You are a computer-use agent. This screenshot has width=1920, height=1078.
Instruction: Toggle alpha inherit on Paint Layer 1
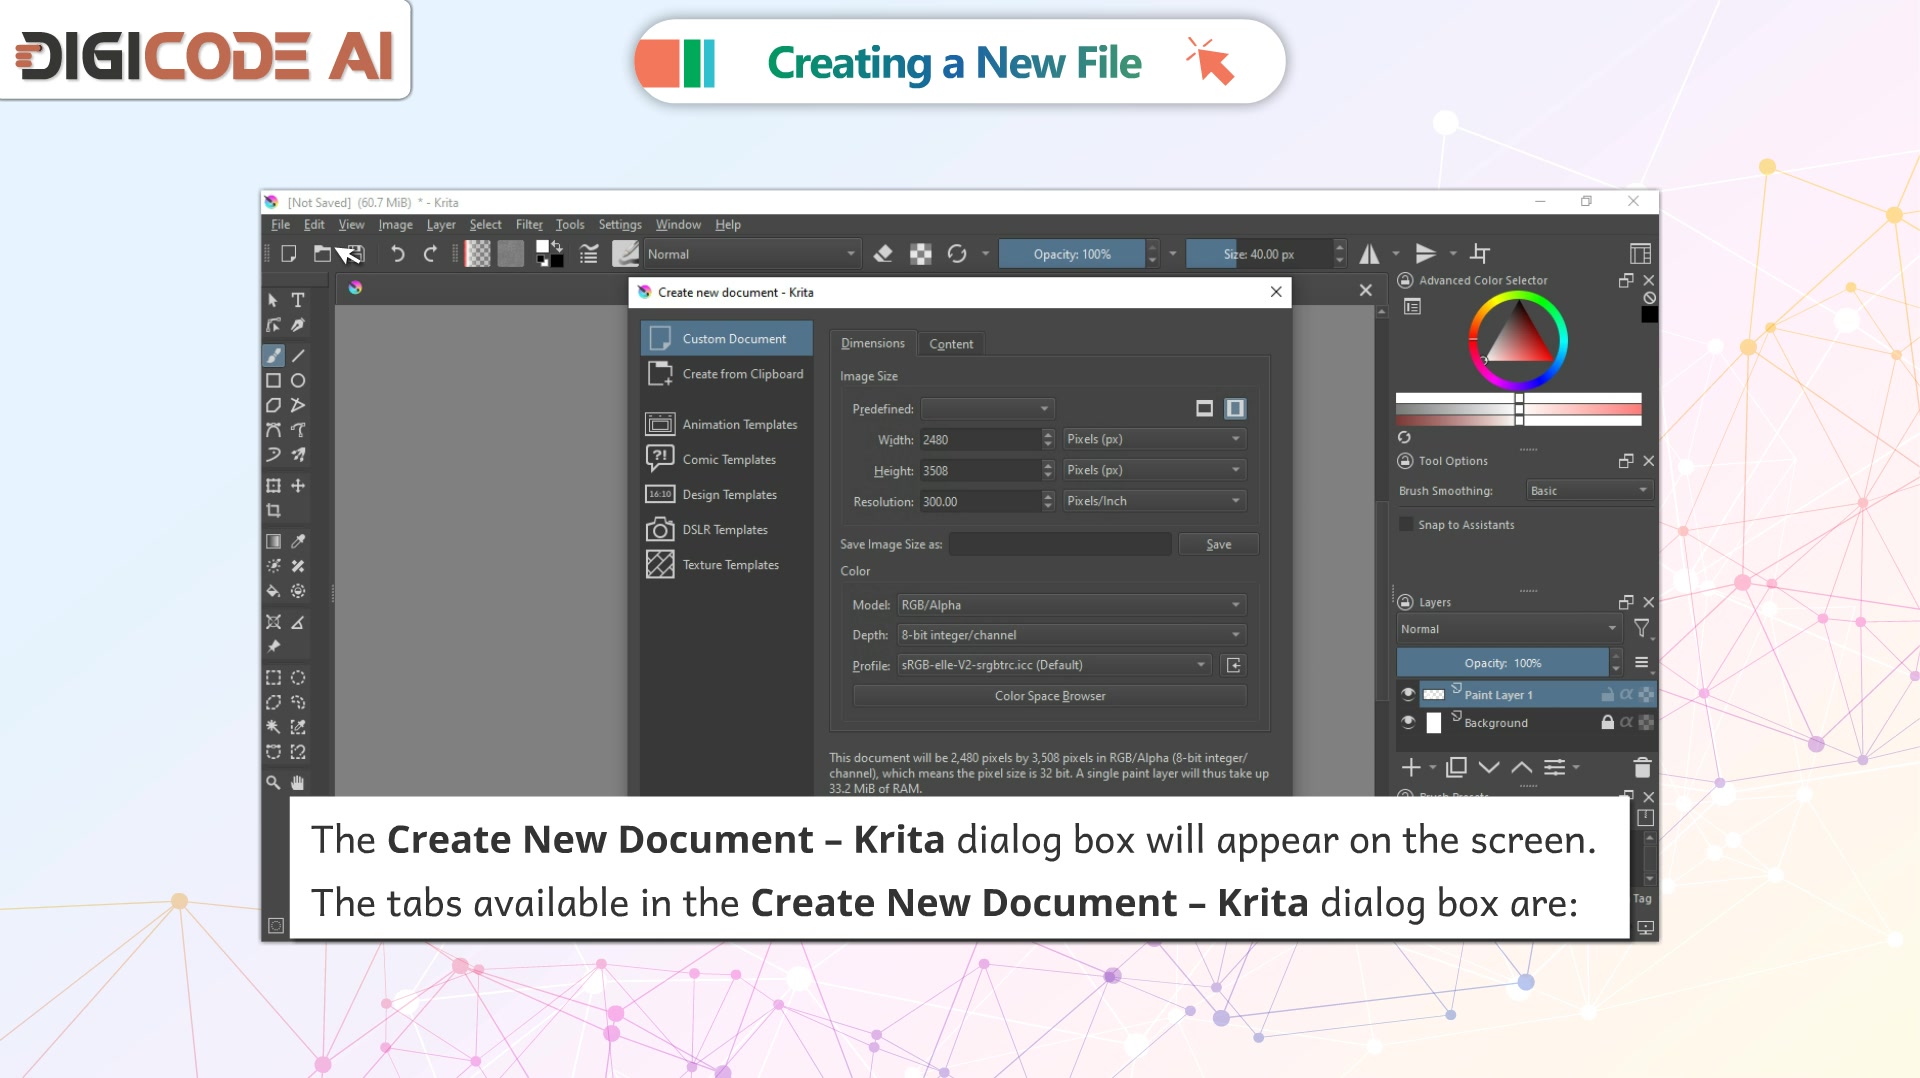[1627, 694]
